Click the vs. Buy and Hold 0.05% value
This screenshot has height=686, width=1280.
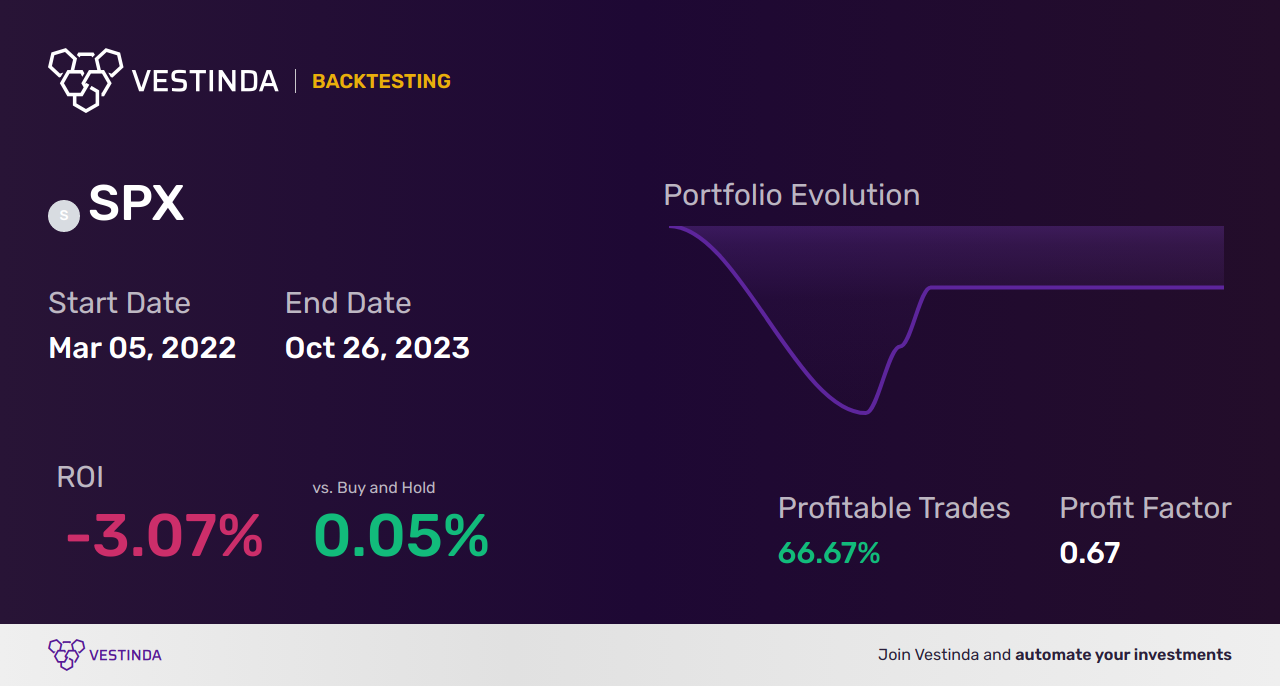tap(401, 536)
